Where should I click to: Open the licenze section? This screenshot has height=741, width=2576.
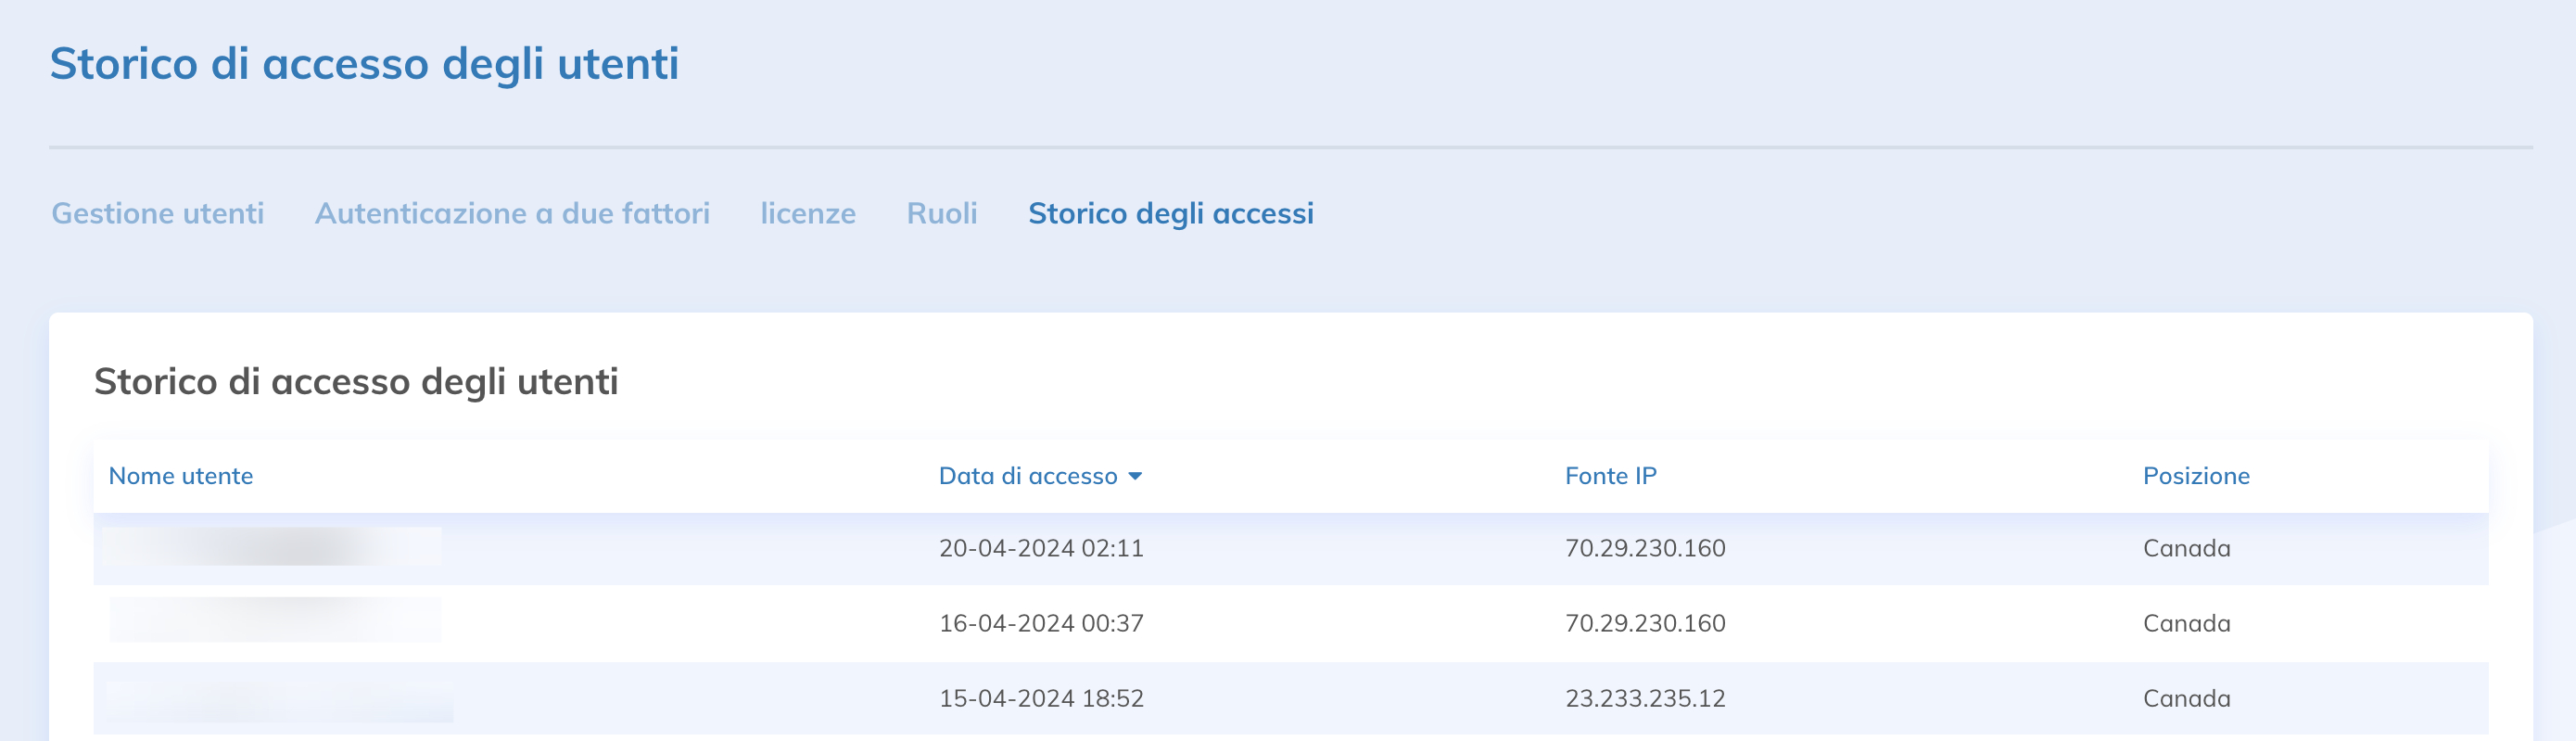pos(808,213)
